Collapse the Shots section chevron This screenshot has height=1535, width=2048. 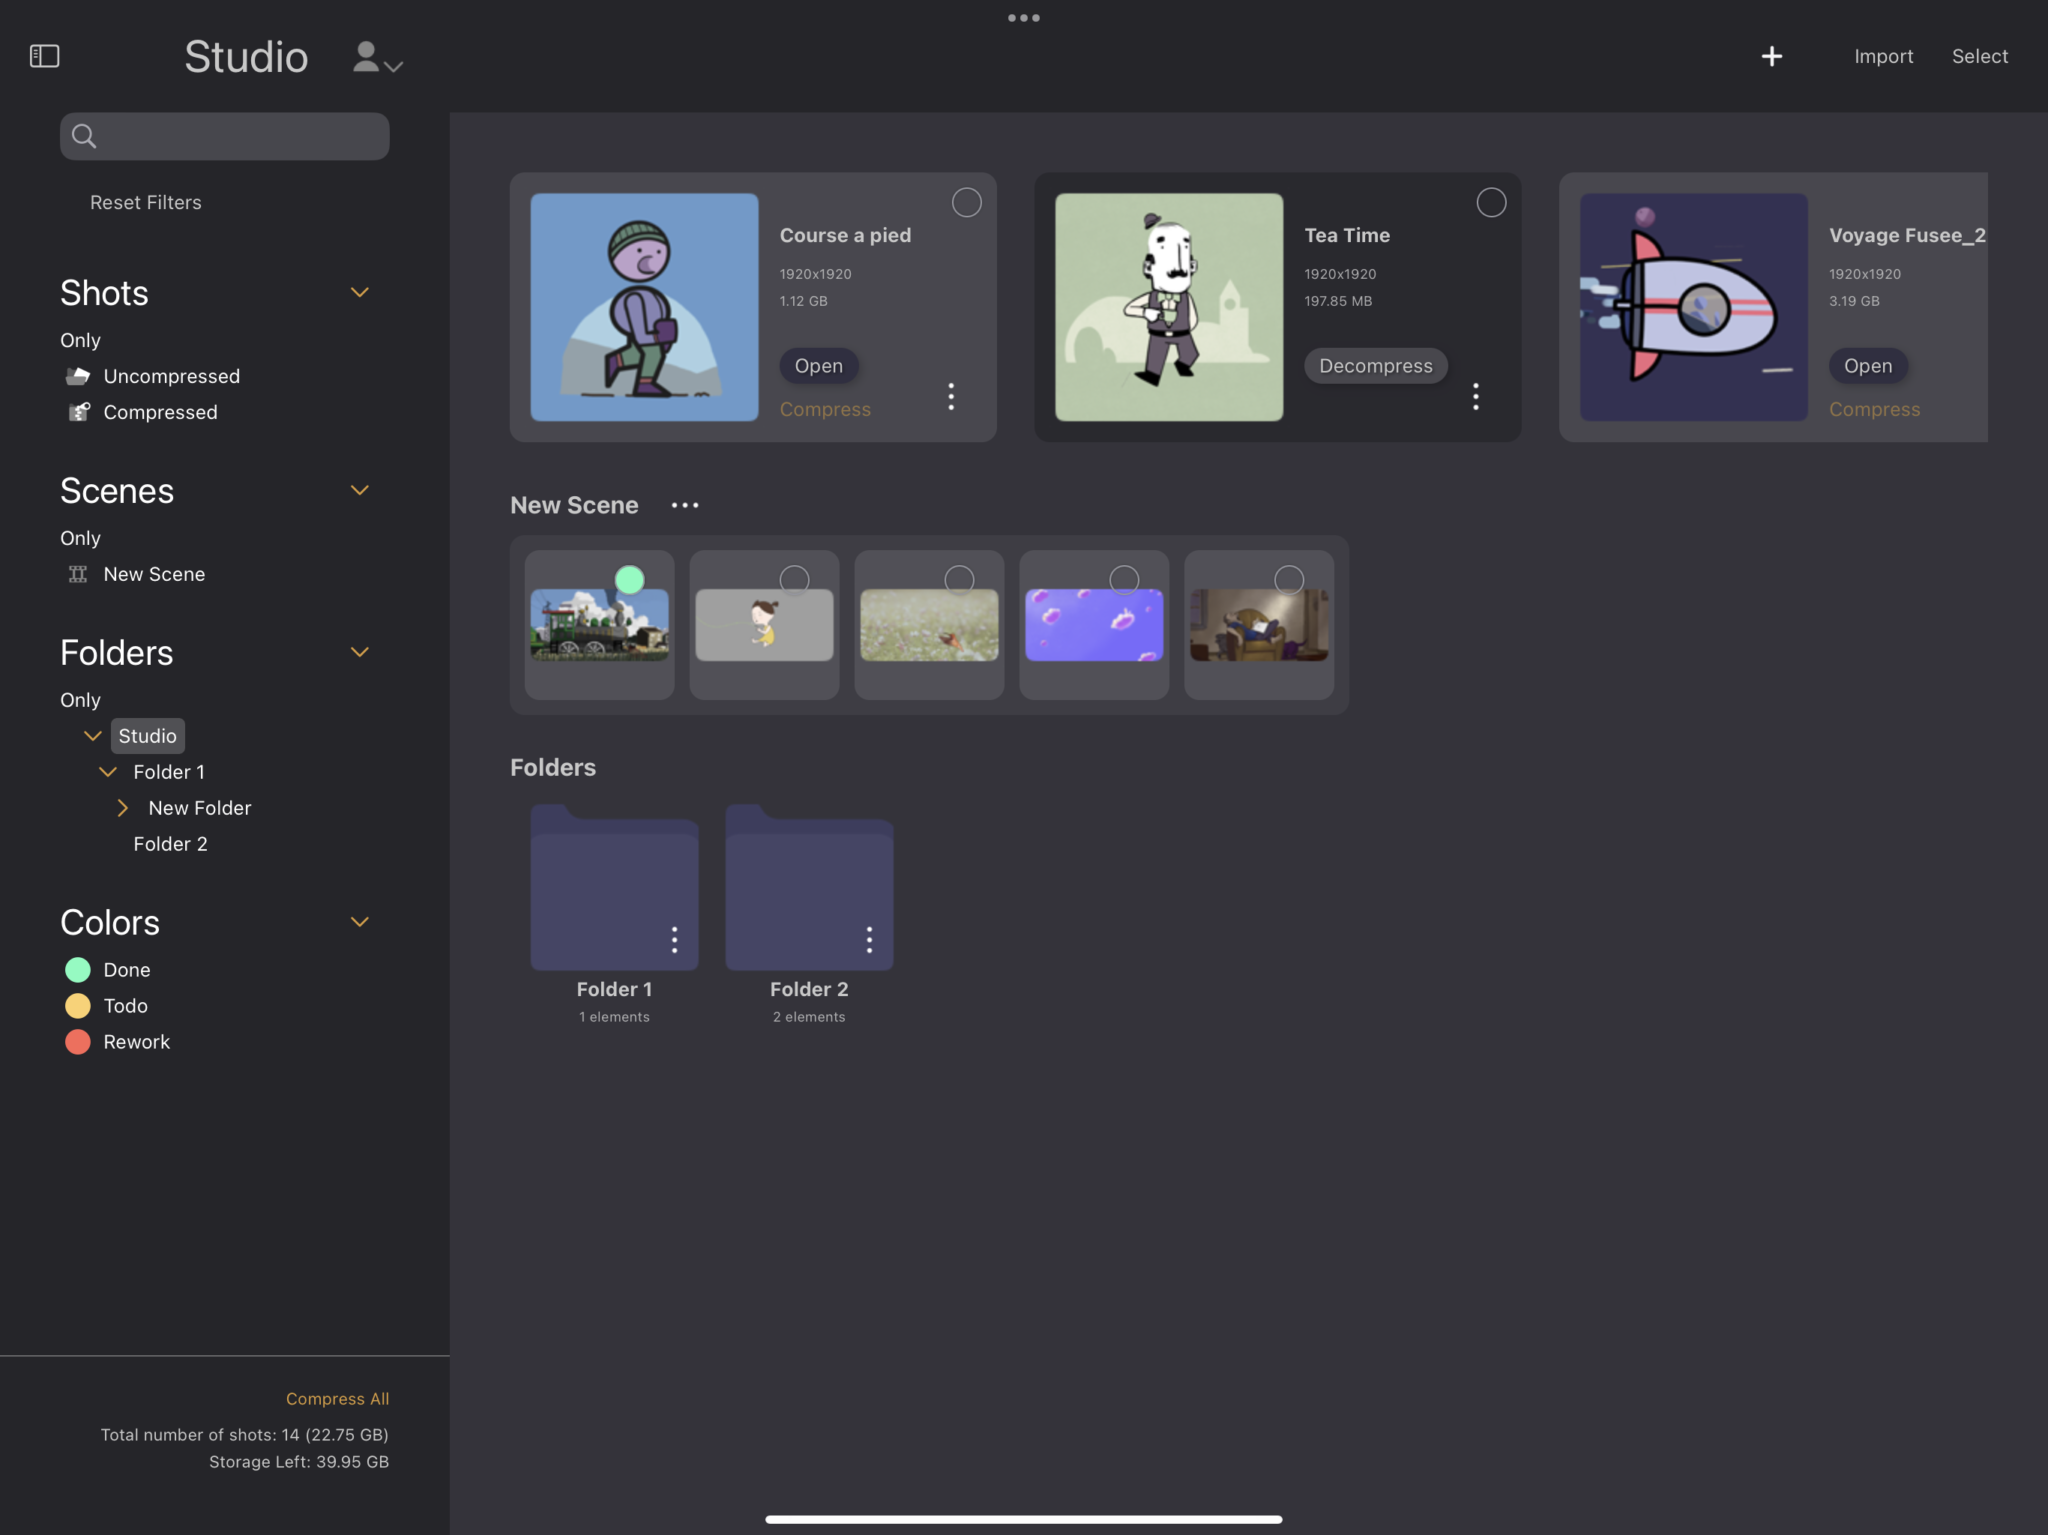point(359,292)
